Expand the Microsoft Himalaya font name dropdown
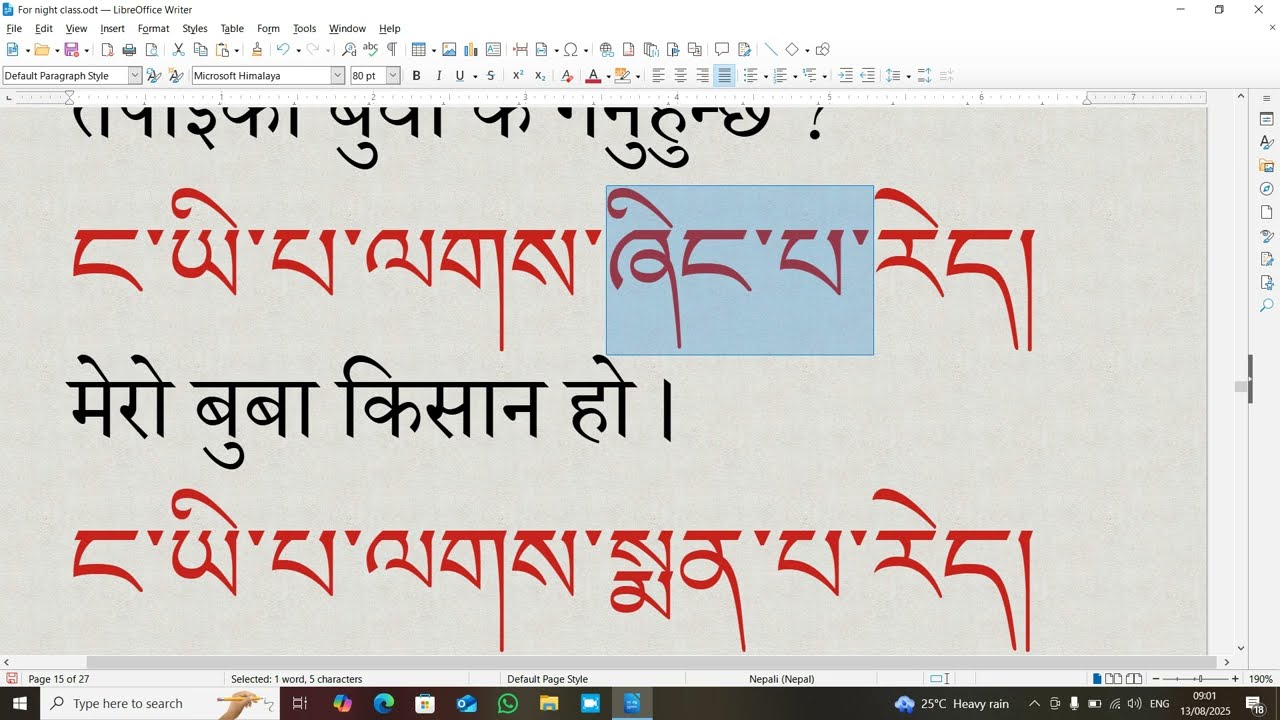 [x=338, y=76]
